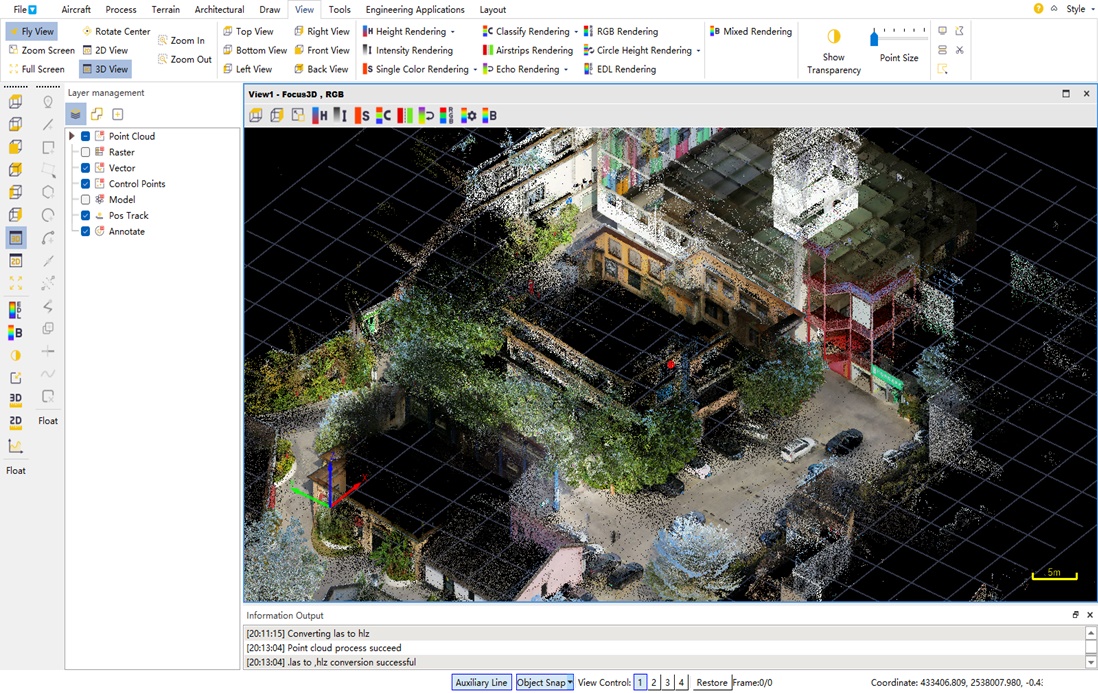Select the Rotate Center tool
Viewport: 1098px width, 693px height.
(116, 32)
